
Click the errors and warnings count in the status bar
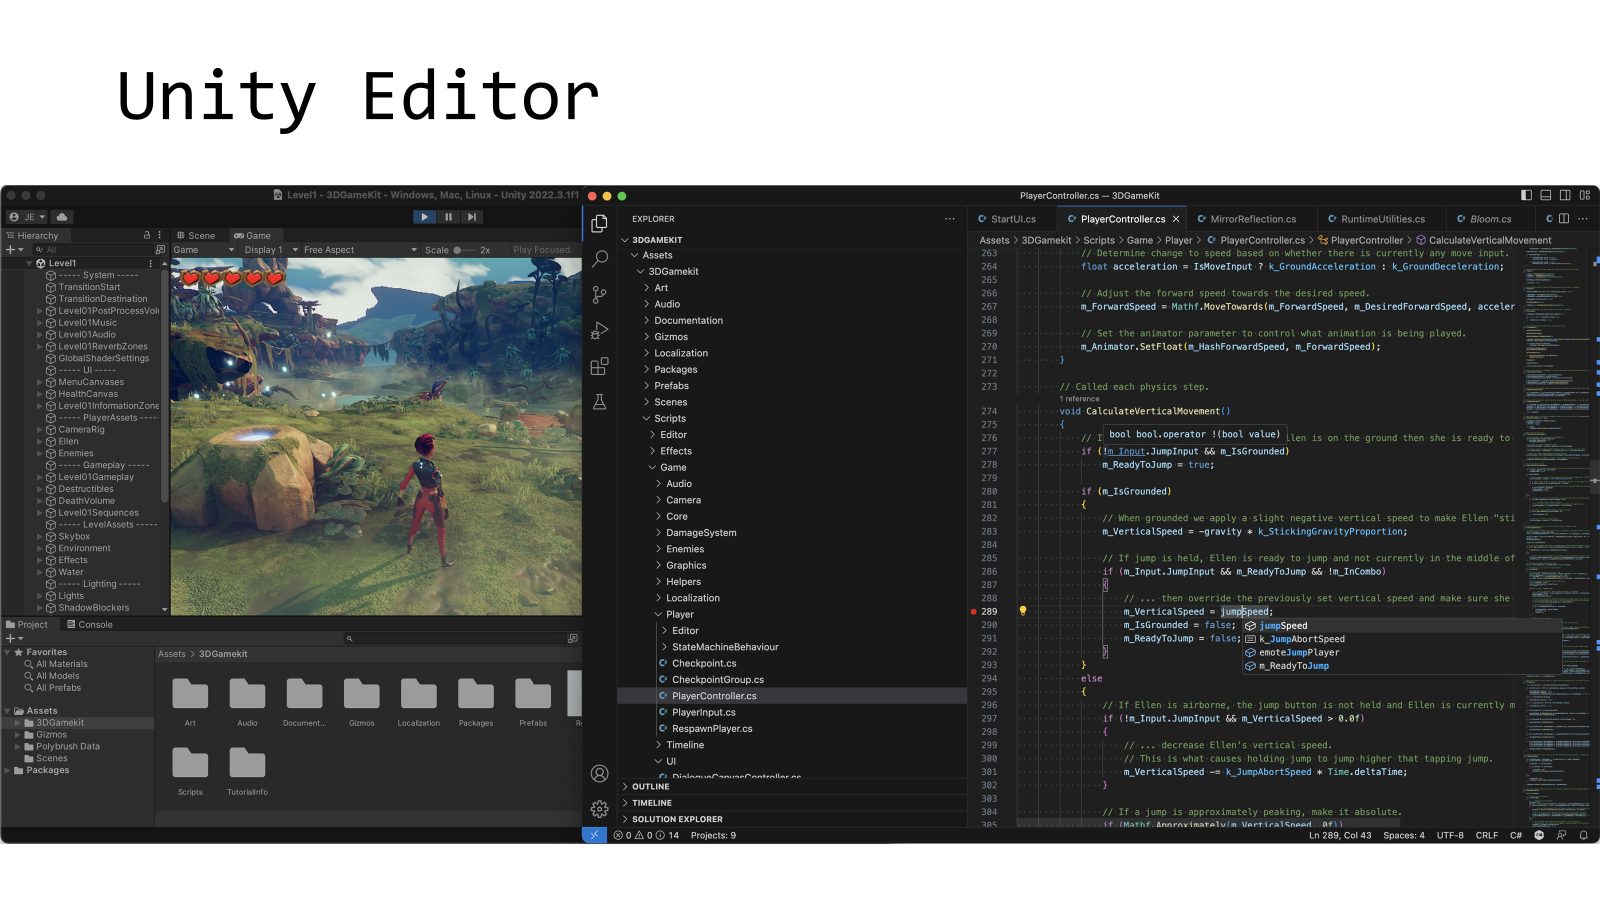pos(646,835)
